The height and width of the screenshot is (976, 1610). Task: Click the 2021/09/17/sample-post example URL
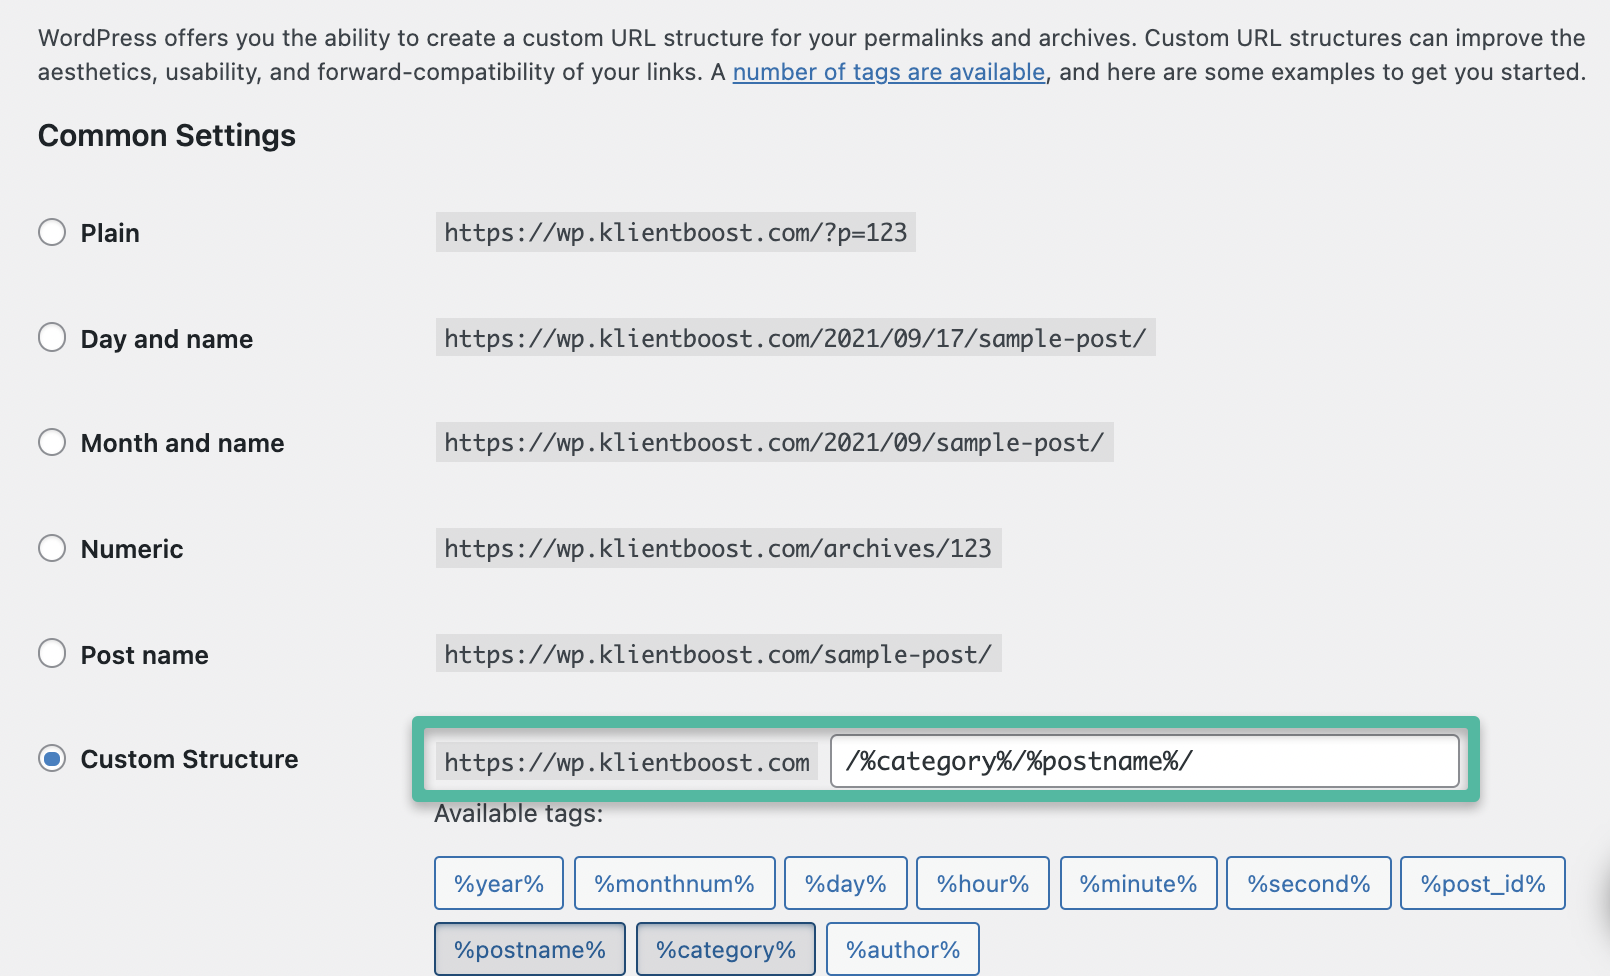[x=796, y=338]
